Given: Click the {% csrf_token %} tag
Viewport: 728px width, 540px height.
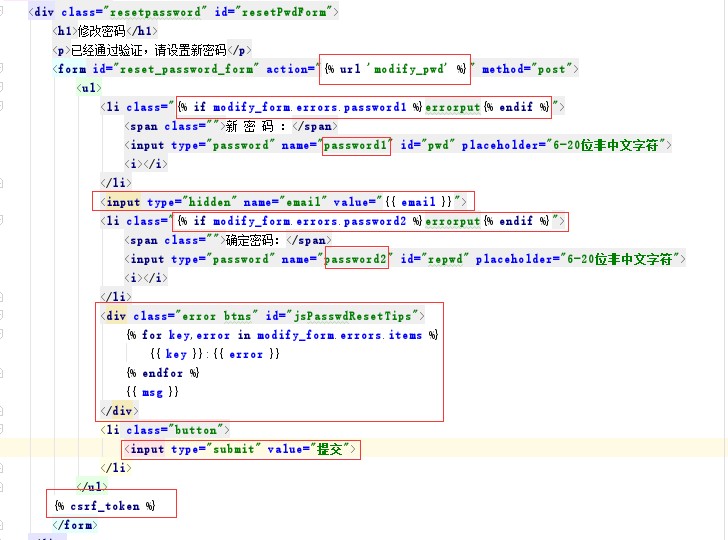Looking at the screenshot, I should 105,506.
